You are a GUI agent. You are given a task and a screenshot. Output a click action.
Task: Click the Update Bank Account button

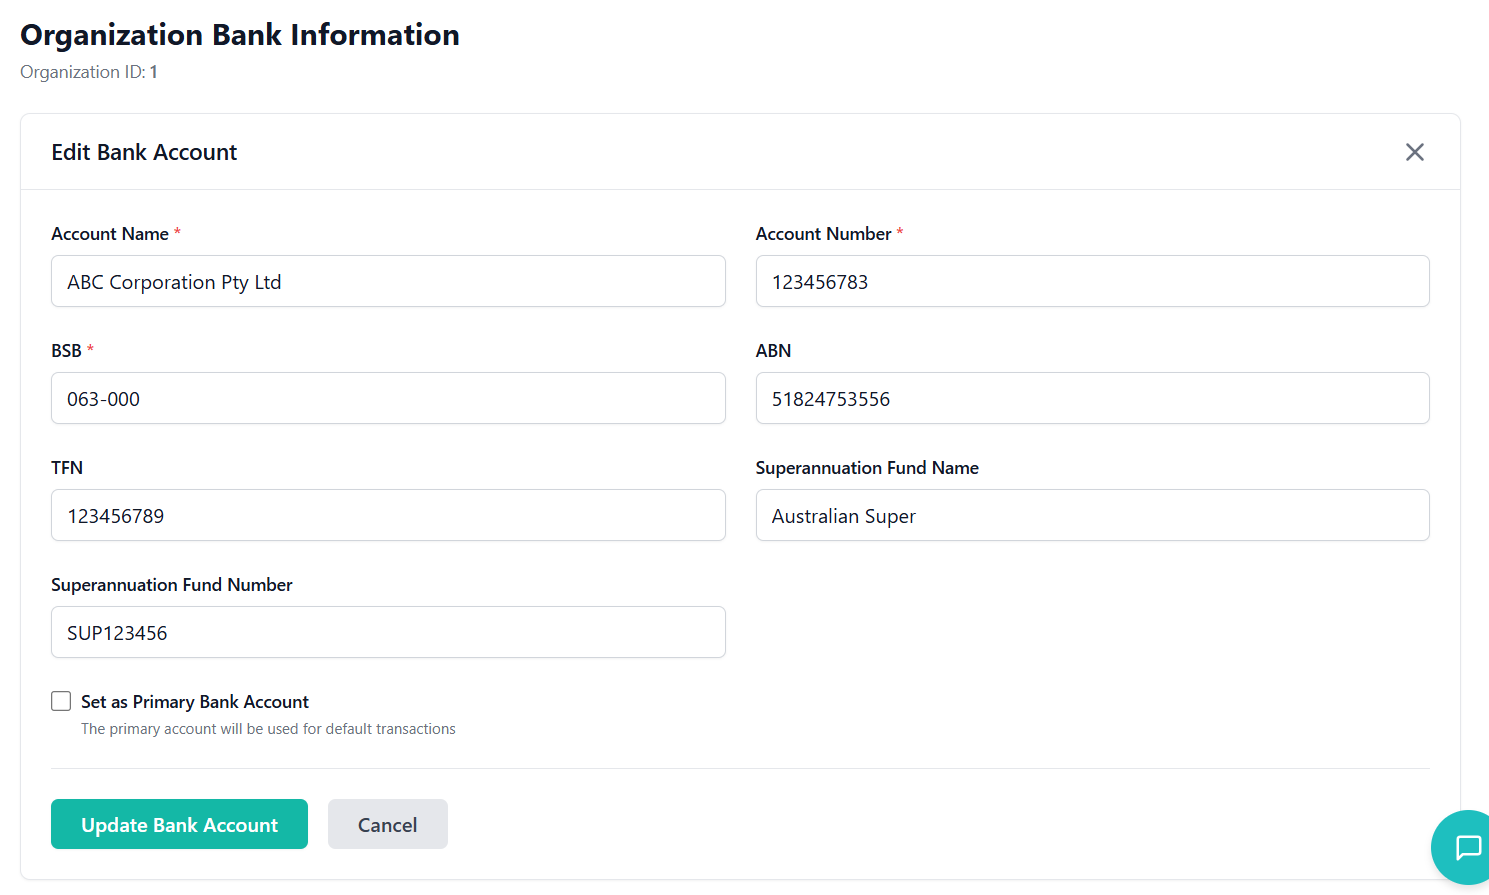179,824
